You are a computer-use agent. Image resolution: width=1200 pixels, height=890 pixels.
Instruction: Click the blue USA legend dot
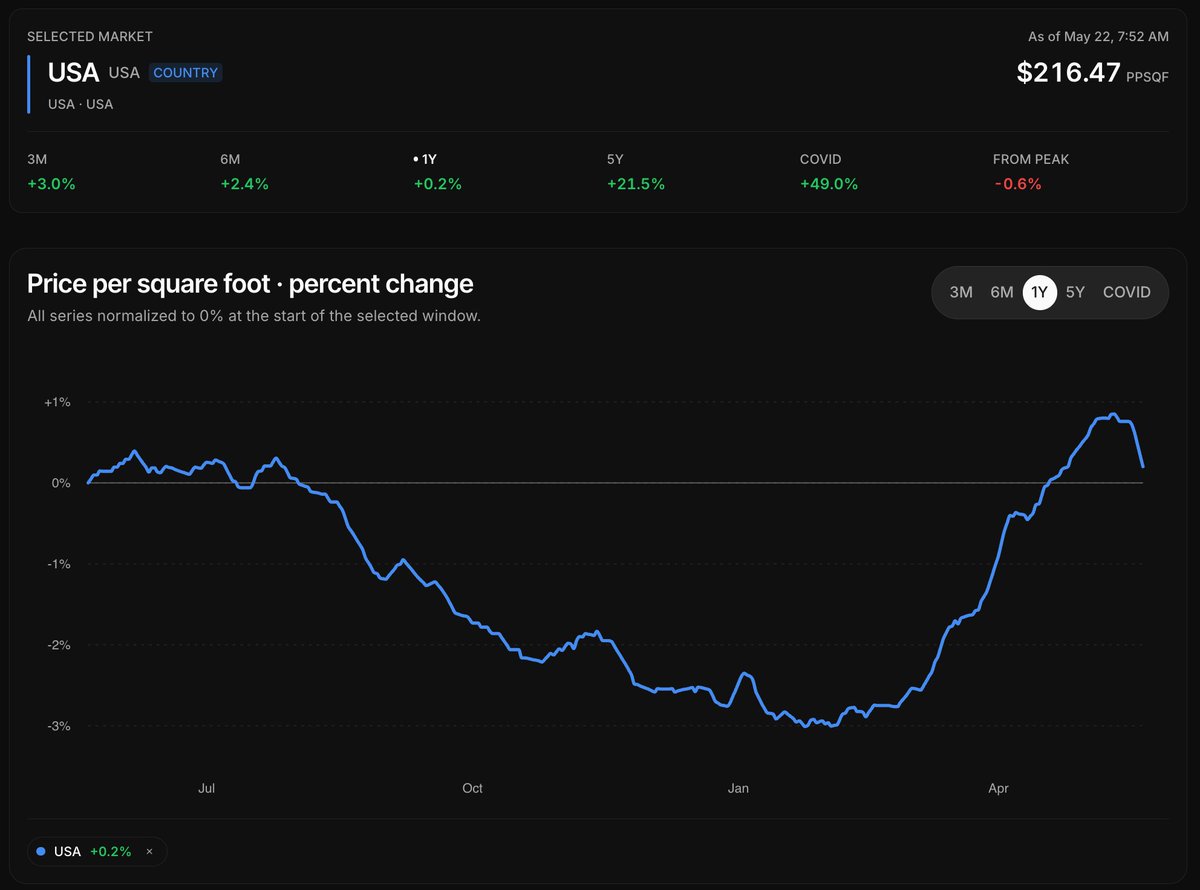tap(40, 852)
